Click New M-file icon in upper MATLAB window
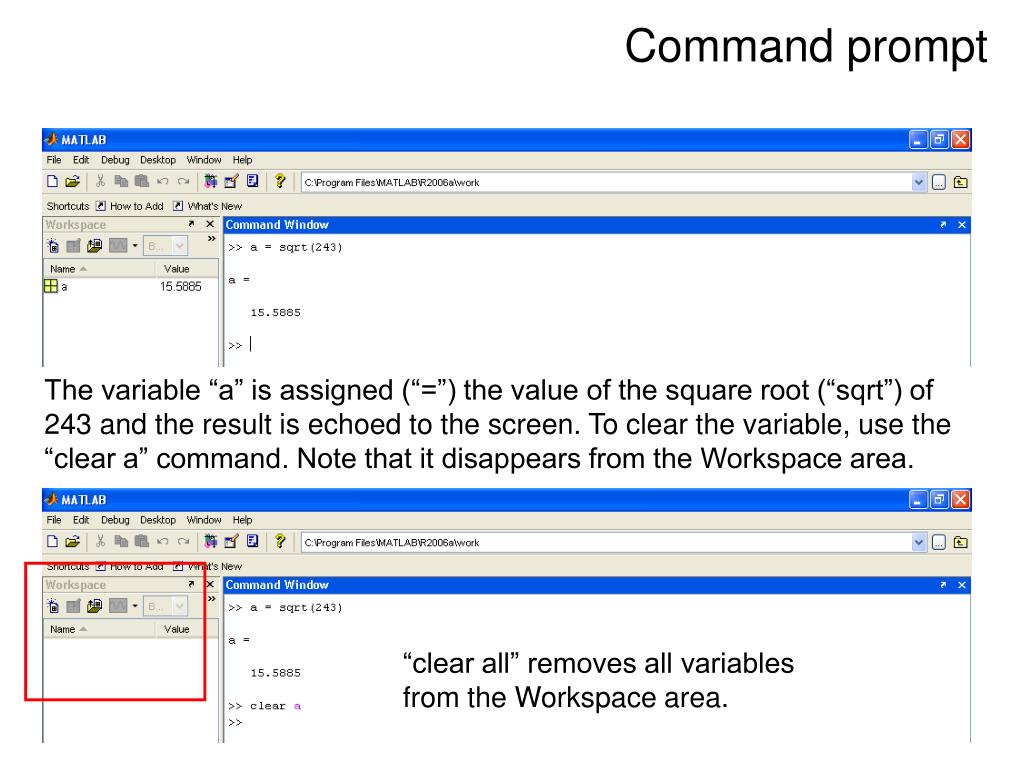The height and width of the screenshot is (768, 1024). pyautogui.click(x=53, y=182)
